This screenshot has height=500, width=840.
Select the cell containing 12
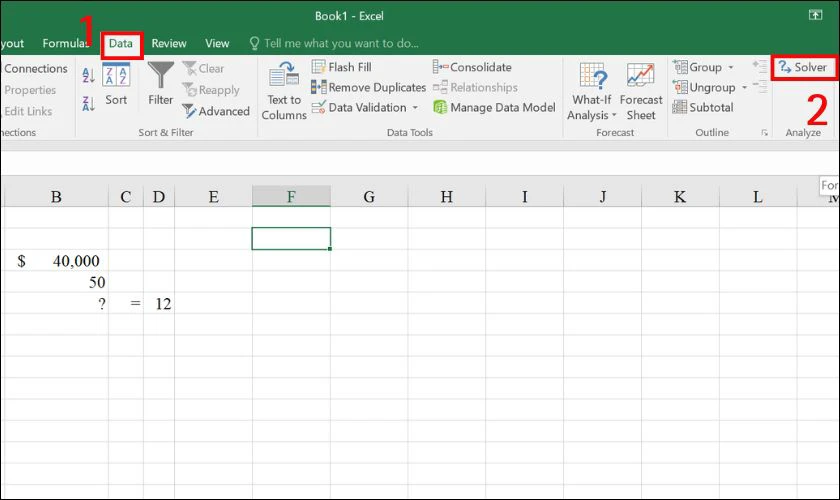tap(159, 303)
